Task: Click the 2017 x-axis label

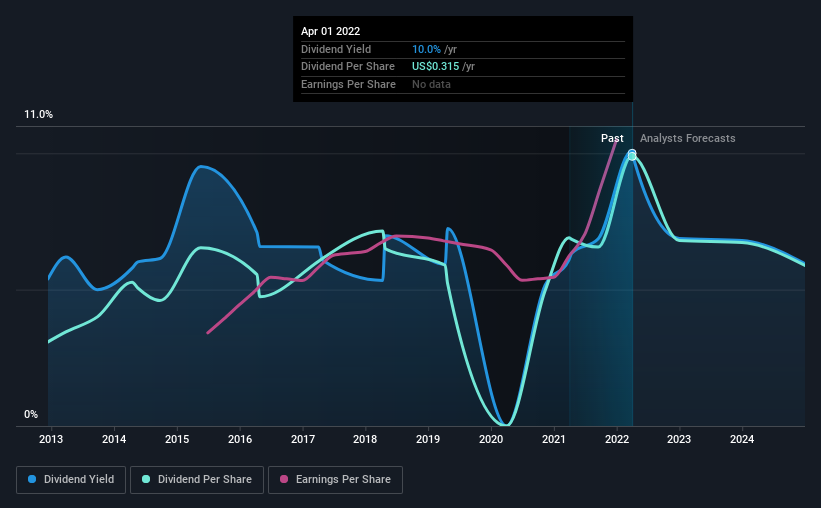Action: [x=303, y=439]
